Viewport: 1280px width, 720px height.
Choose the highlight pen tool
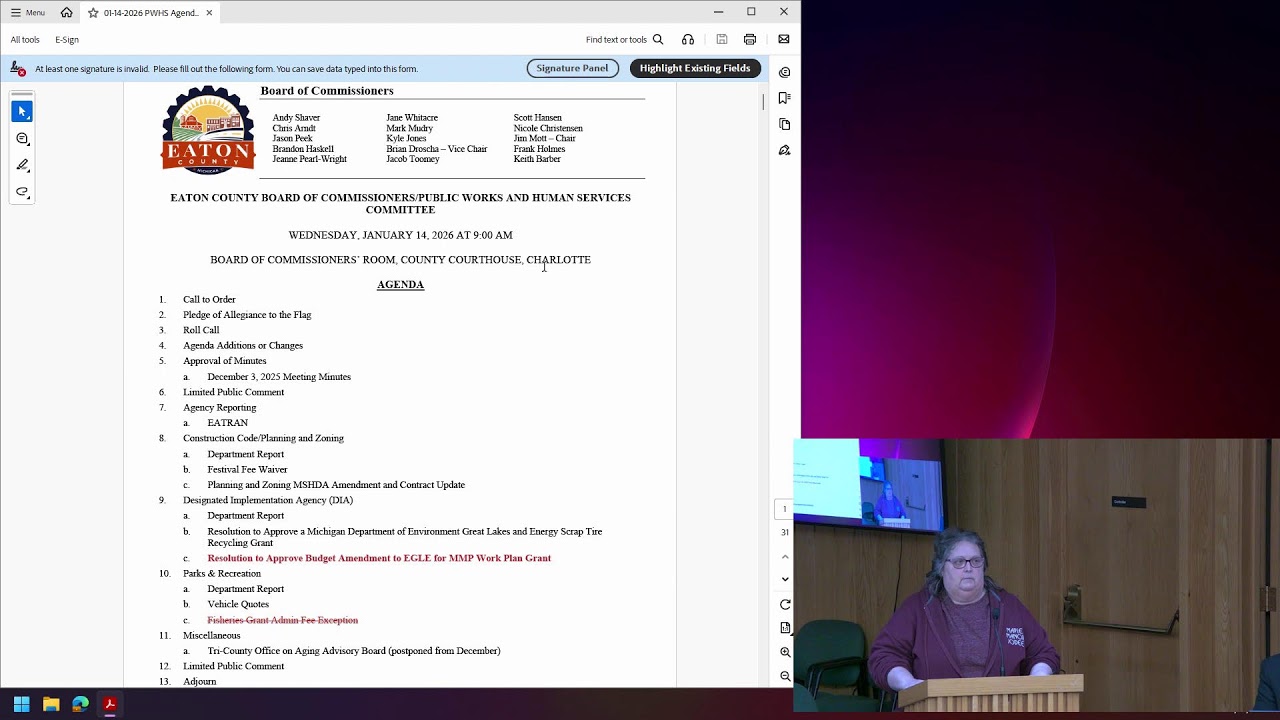22,165
